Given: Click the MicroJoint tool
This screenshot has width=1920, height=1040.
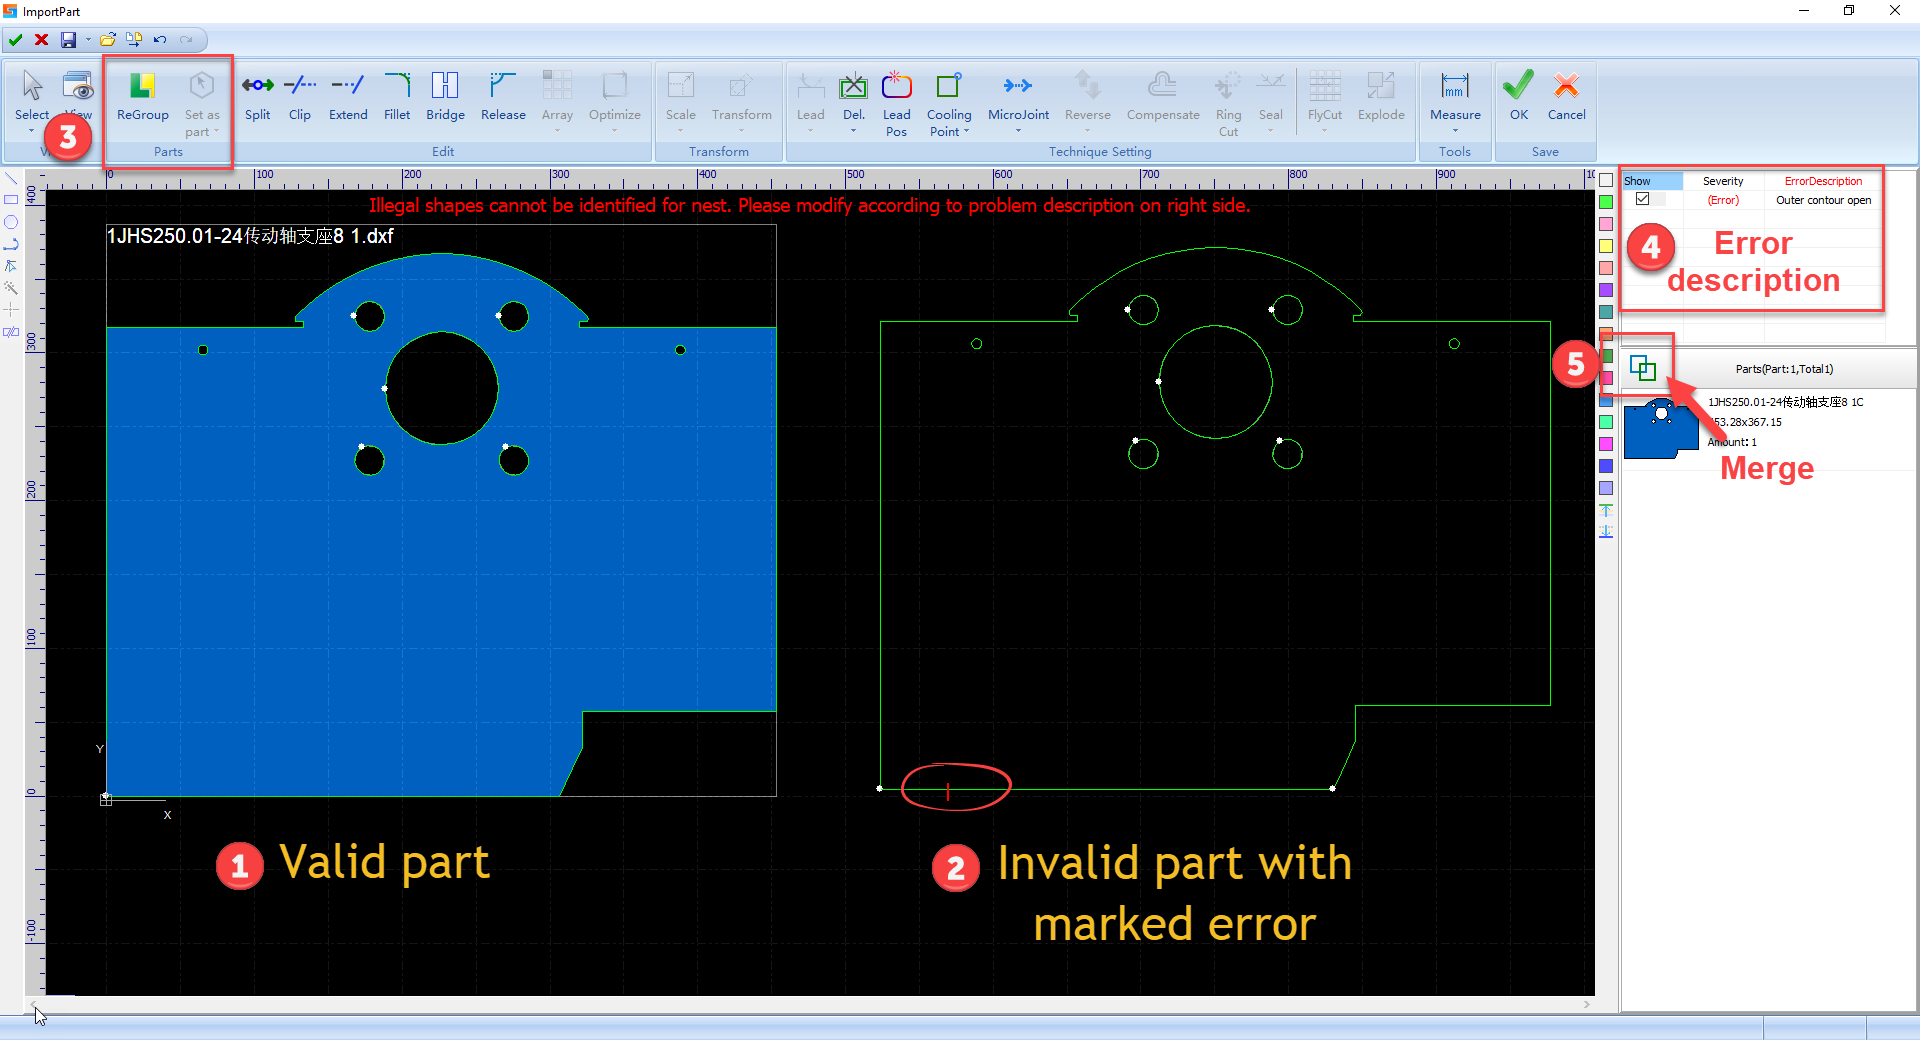Looking at the screenshot, I should click(x=1018, y=97).
